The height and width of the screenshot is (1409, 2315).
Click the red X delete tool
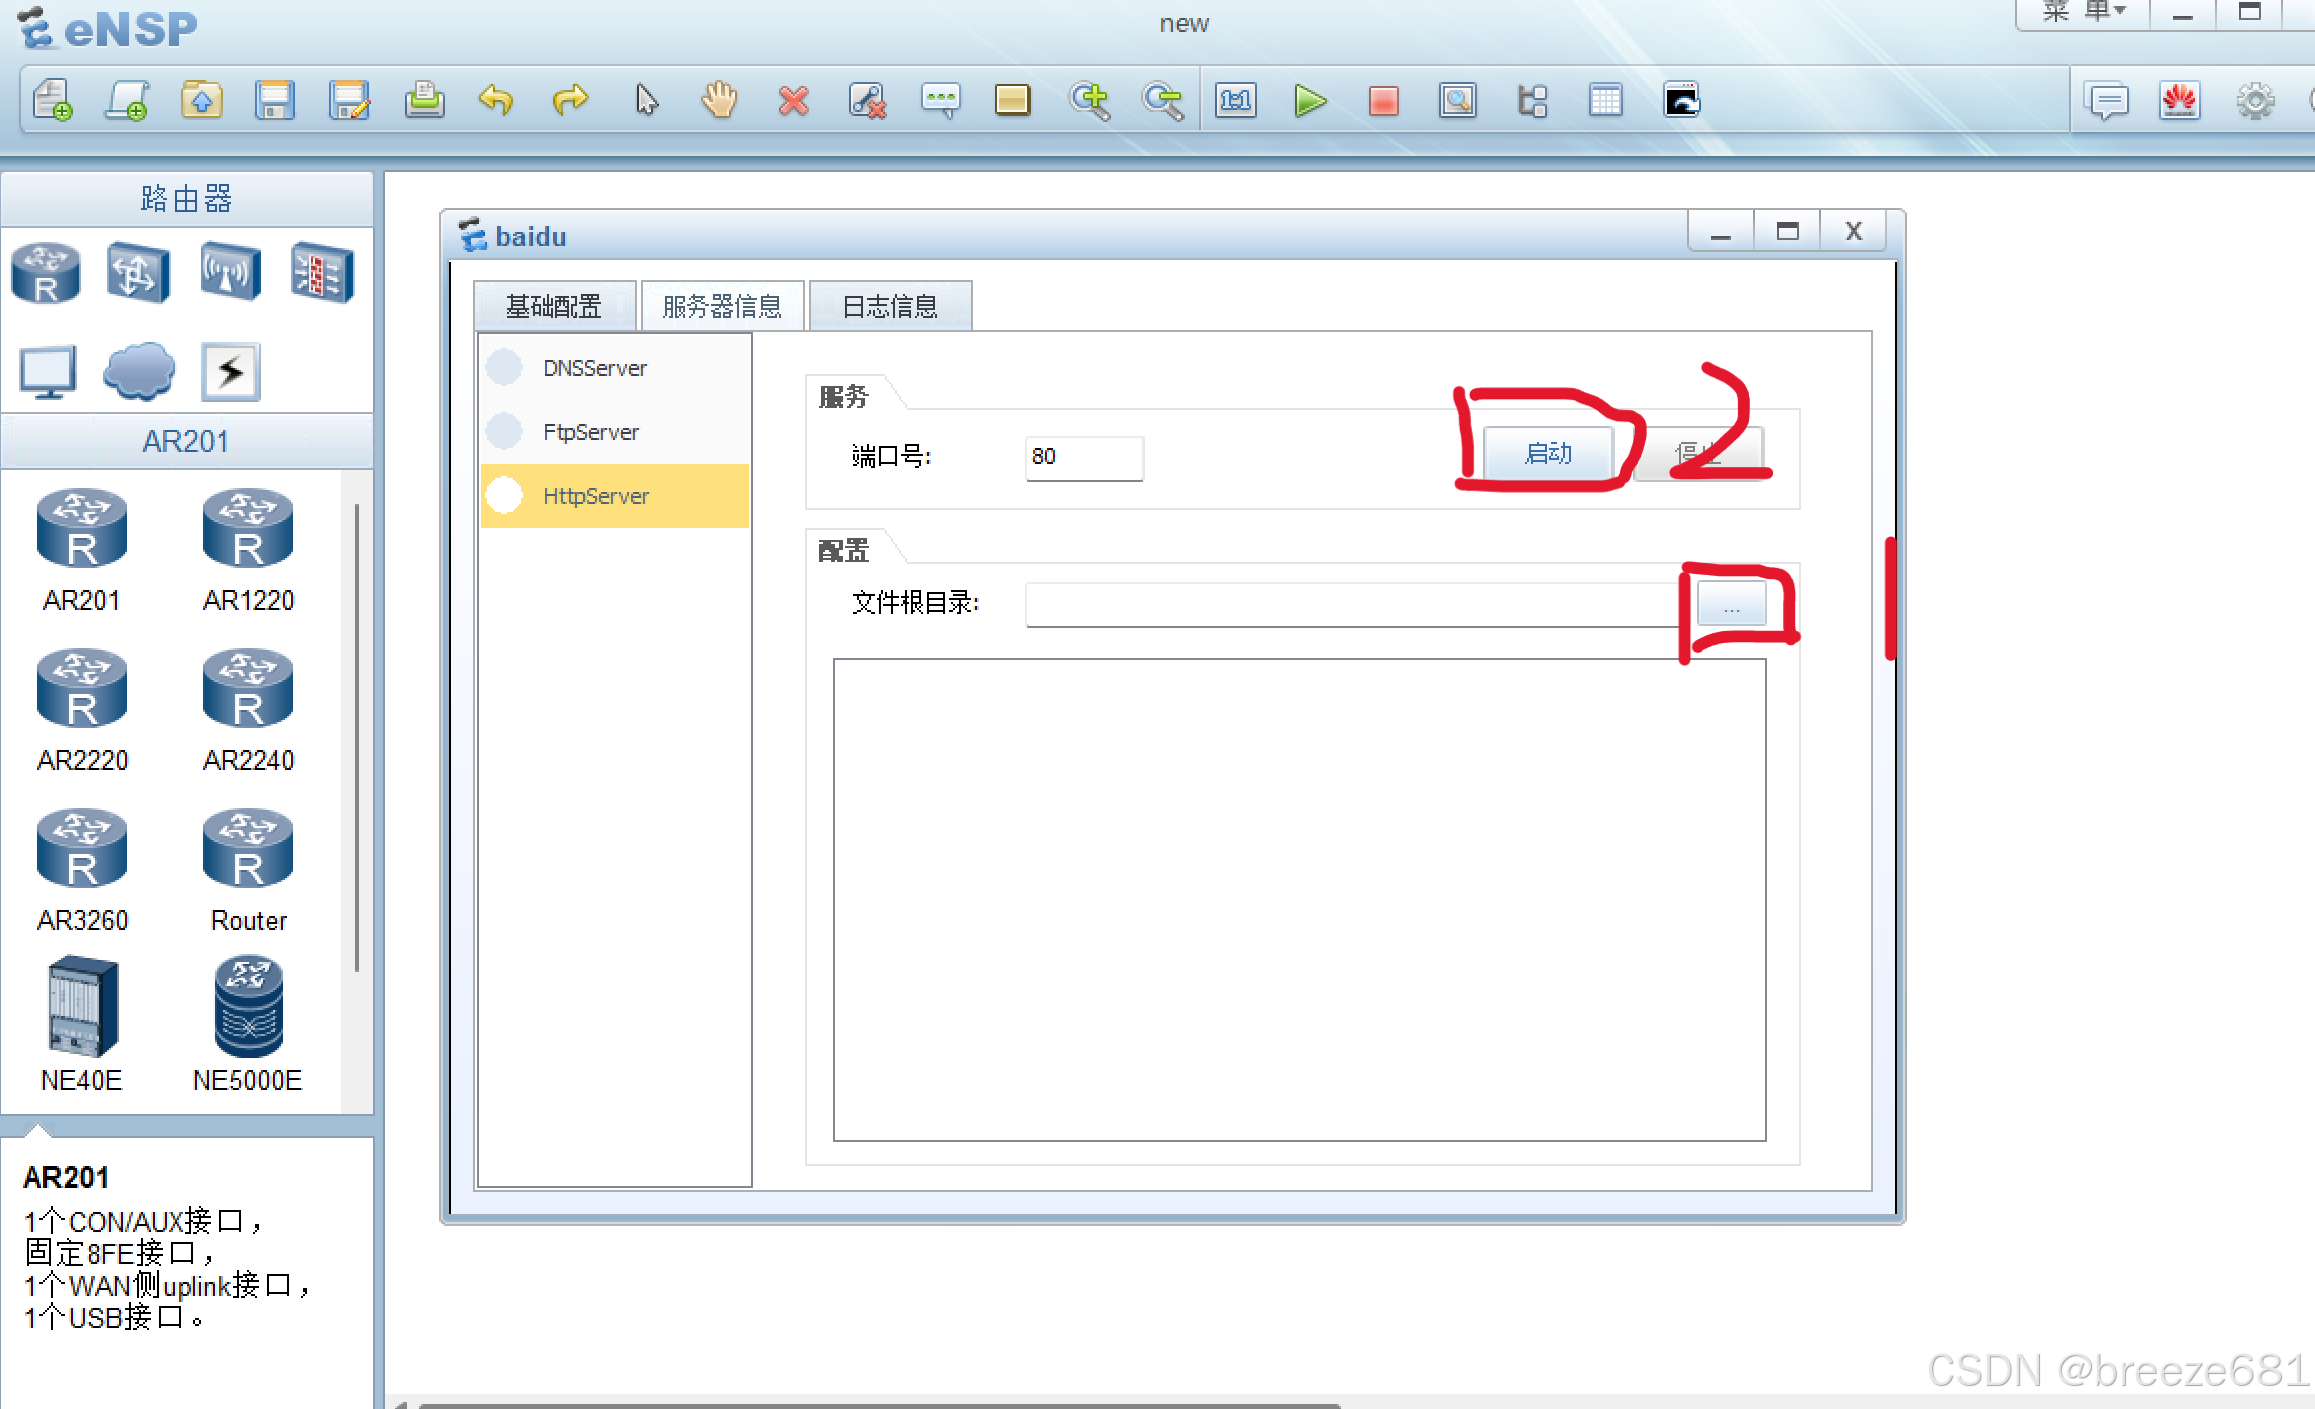click(x=793, y=101)
